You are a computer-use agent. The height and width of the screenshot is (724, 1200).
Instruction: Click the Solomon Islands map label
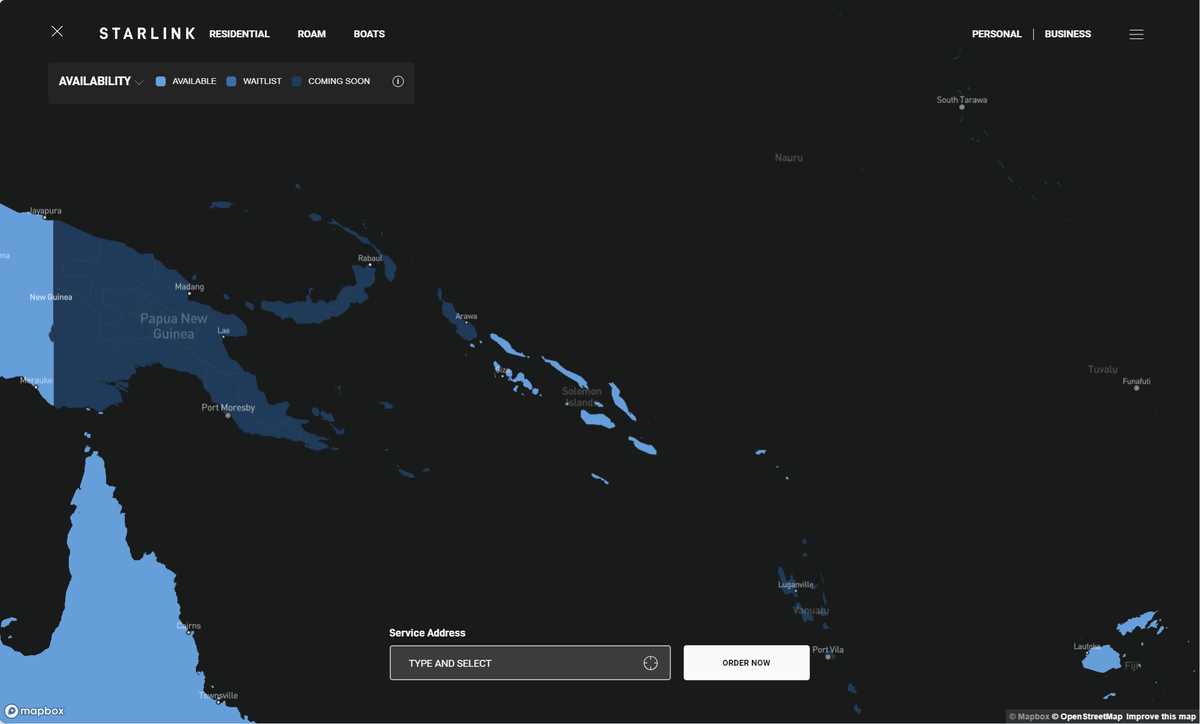pos(582,397)
